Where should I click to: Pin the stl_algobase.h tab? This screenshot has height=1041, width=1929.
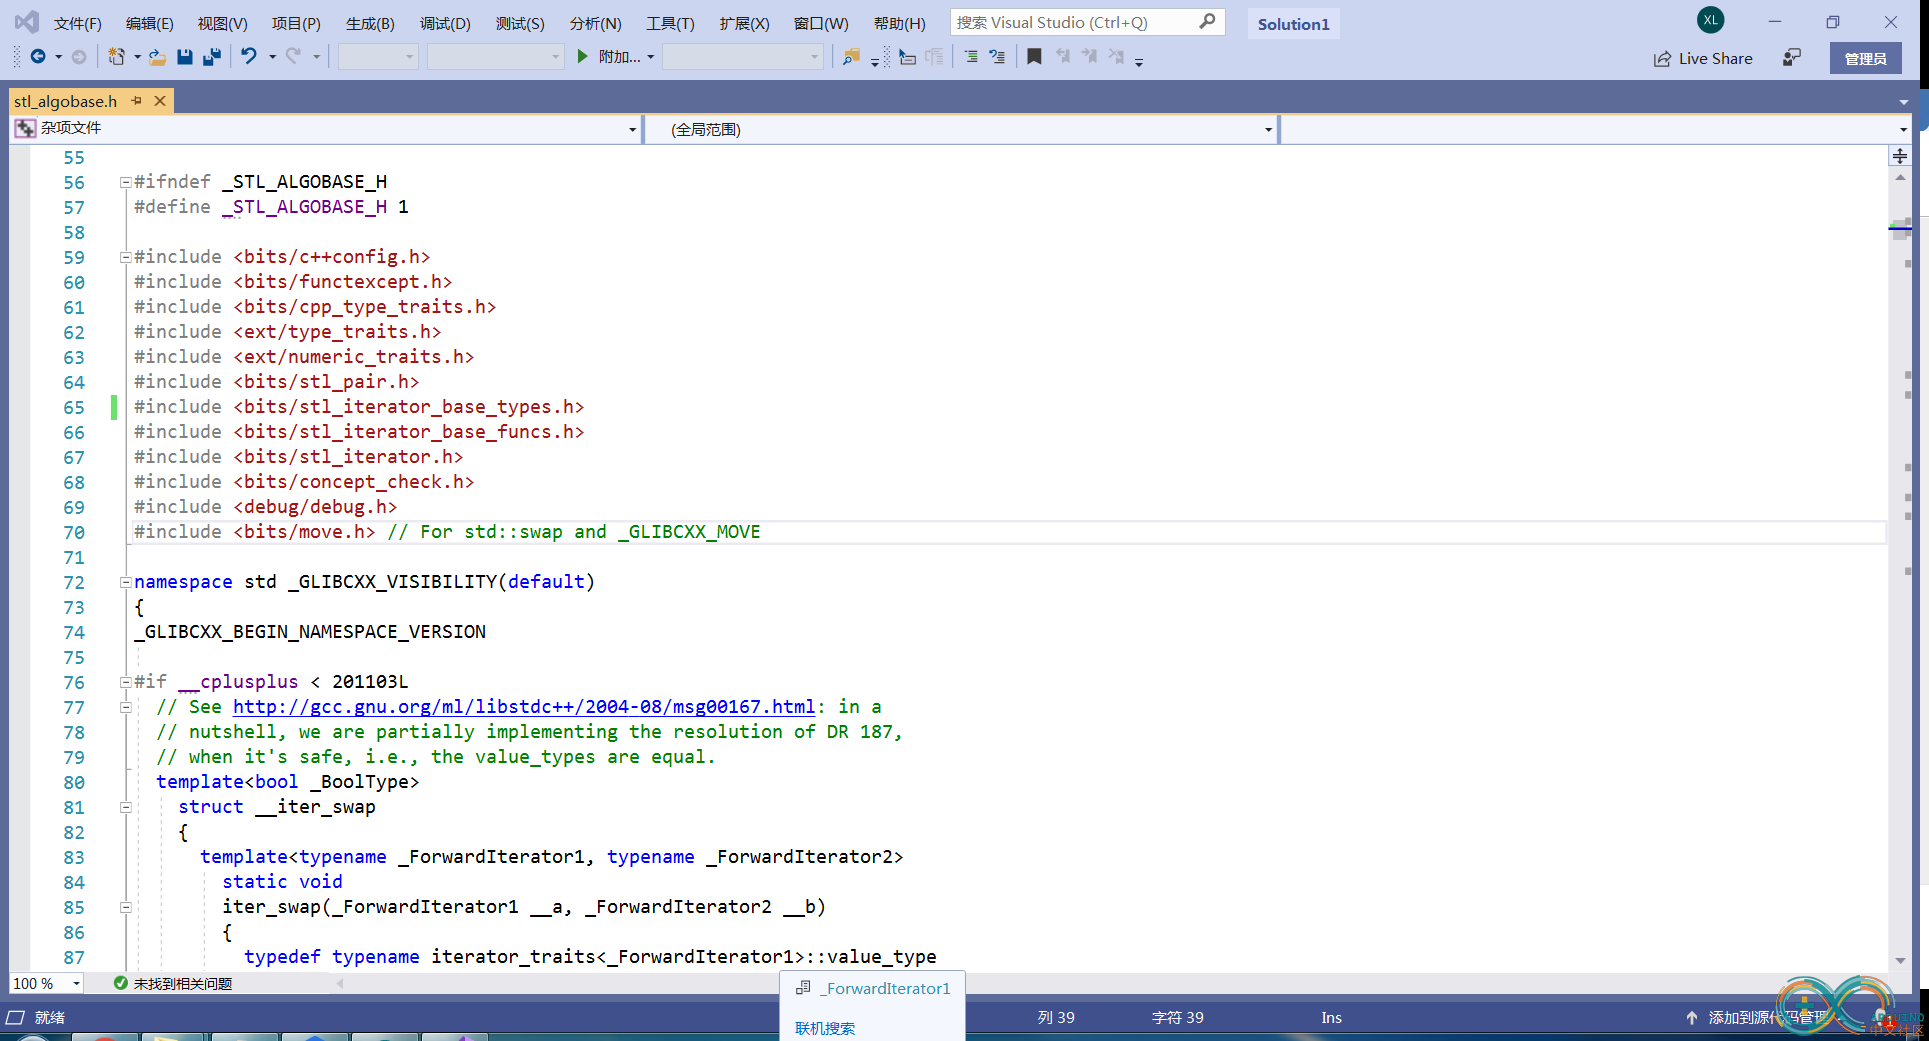tap(137, 101)
